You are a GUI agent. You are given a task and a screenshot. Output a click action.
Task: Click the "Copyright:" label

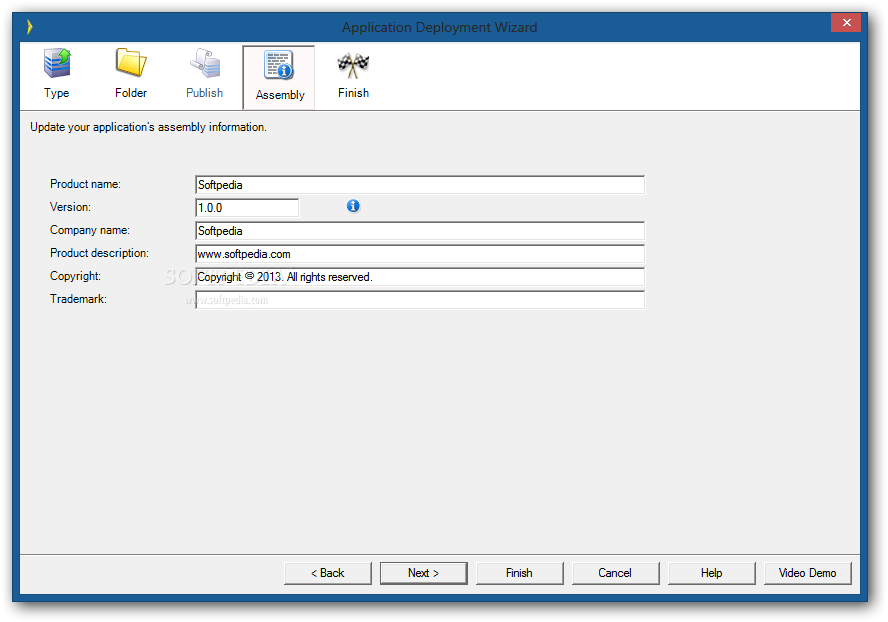[x=75, y=276]
